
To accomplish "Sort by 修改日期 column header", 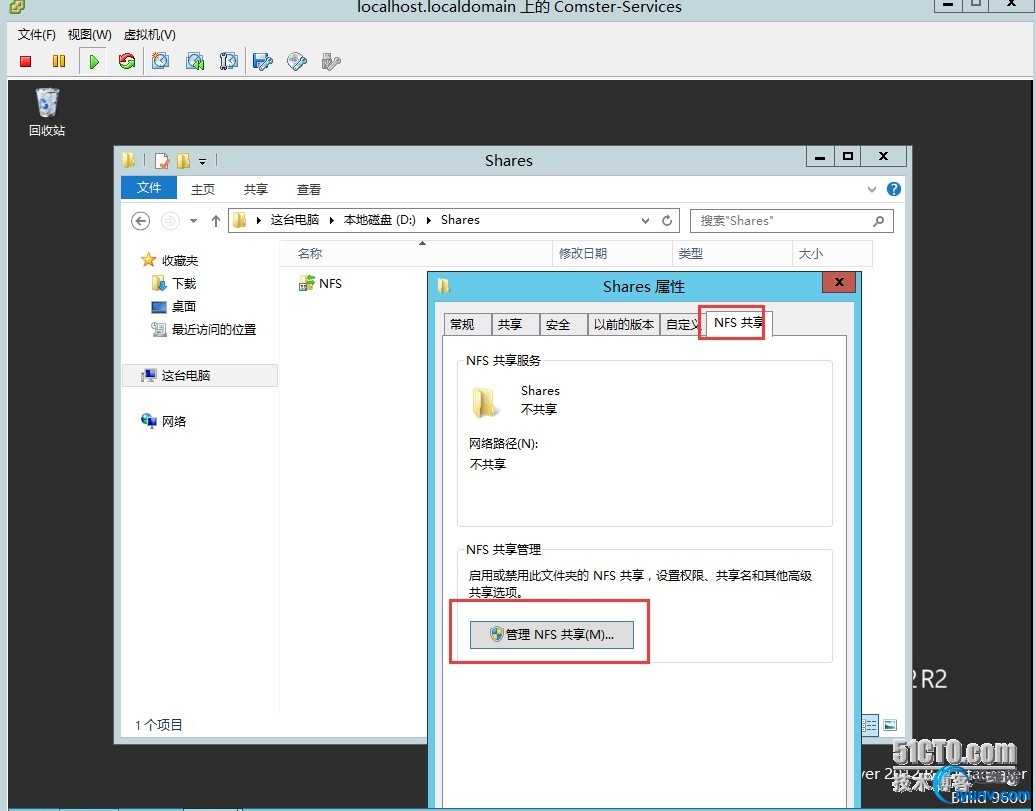I will (x=612, y=253).
